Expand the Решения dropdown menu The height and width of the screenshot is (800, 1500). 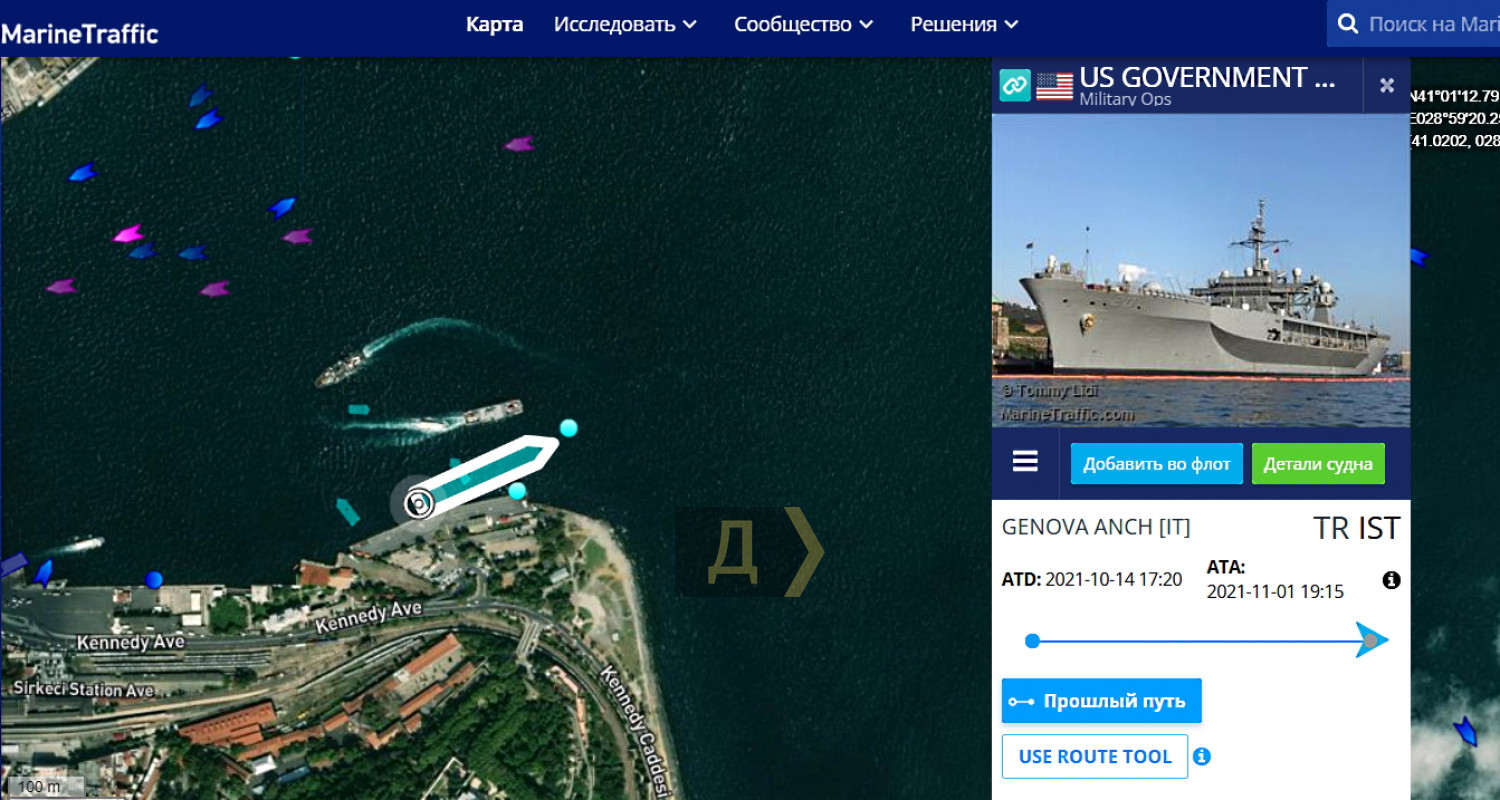[964, 24]
